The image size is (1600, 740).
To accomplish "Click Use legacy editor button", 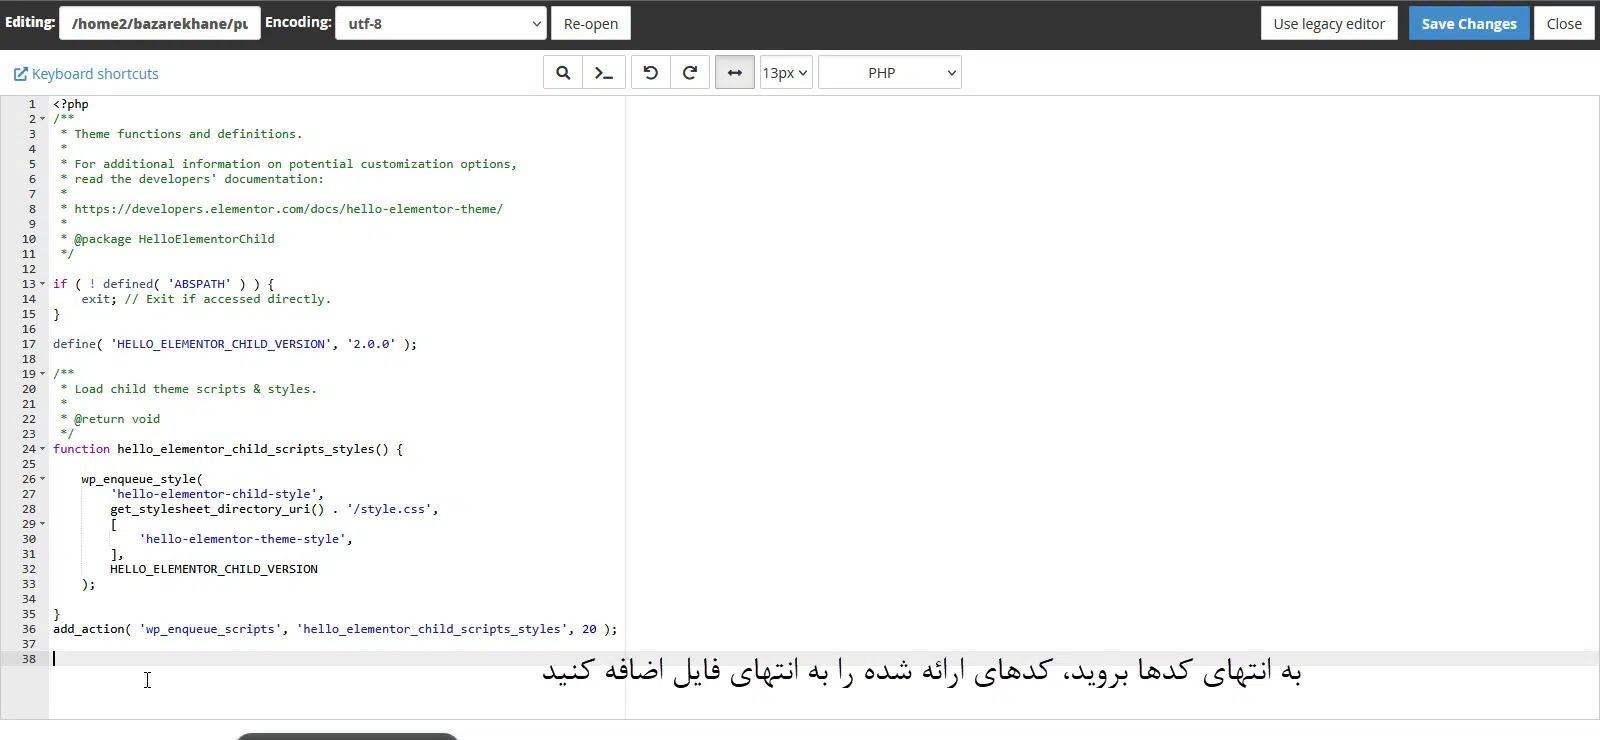I will [1329, 23].
